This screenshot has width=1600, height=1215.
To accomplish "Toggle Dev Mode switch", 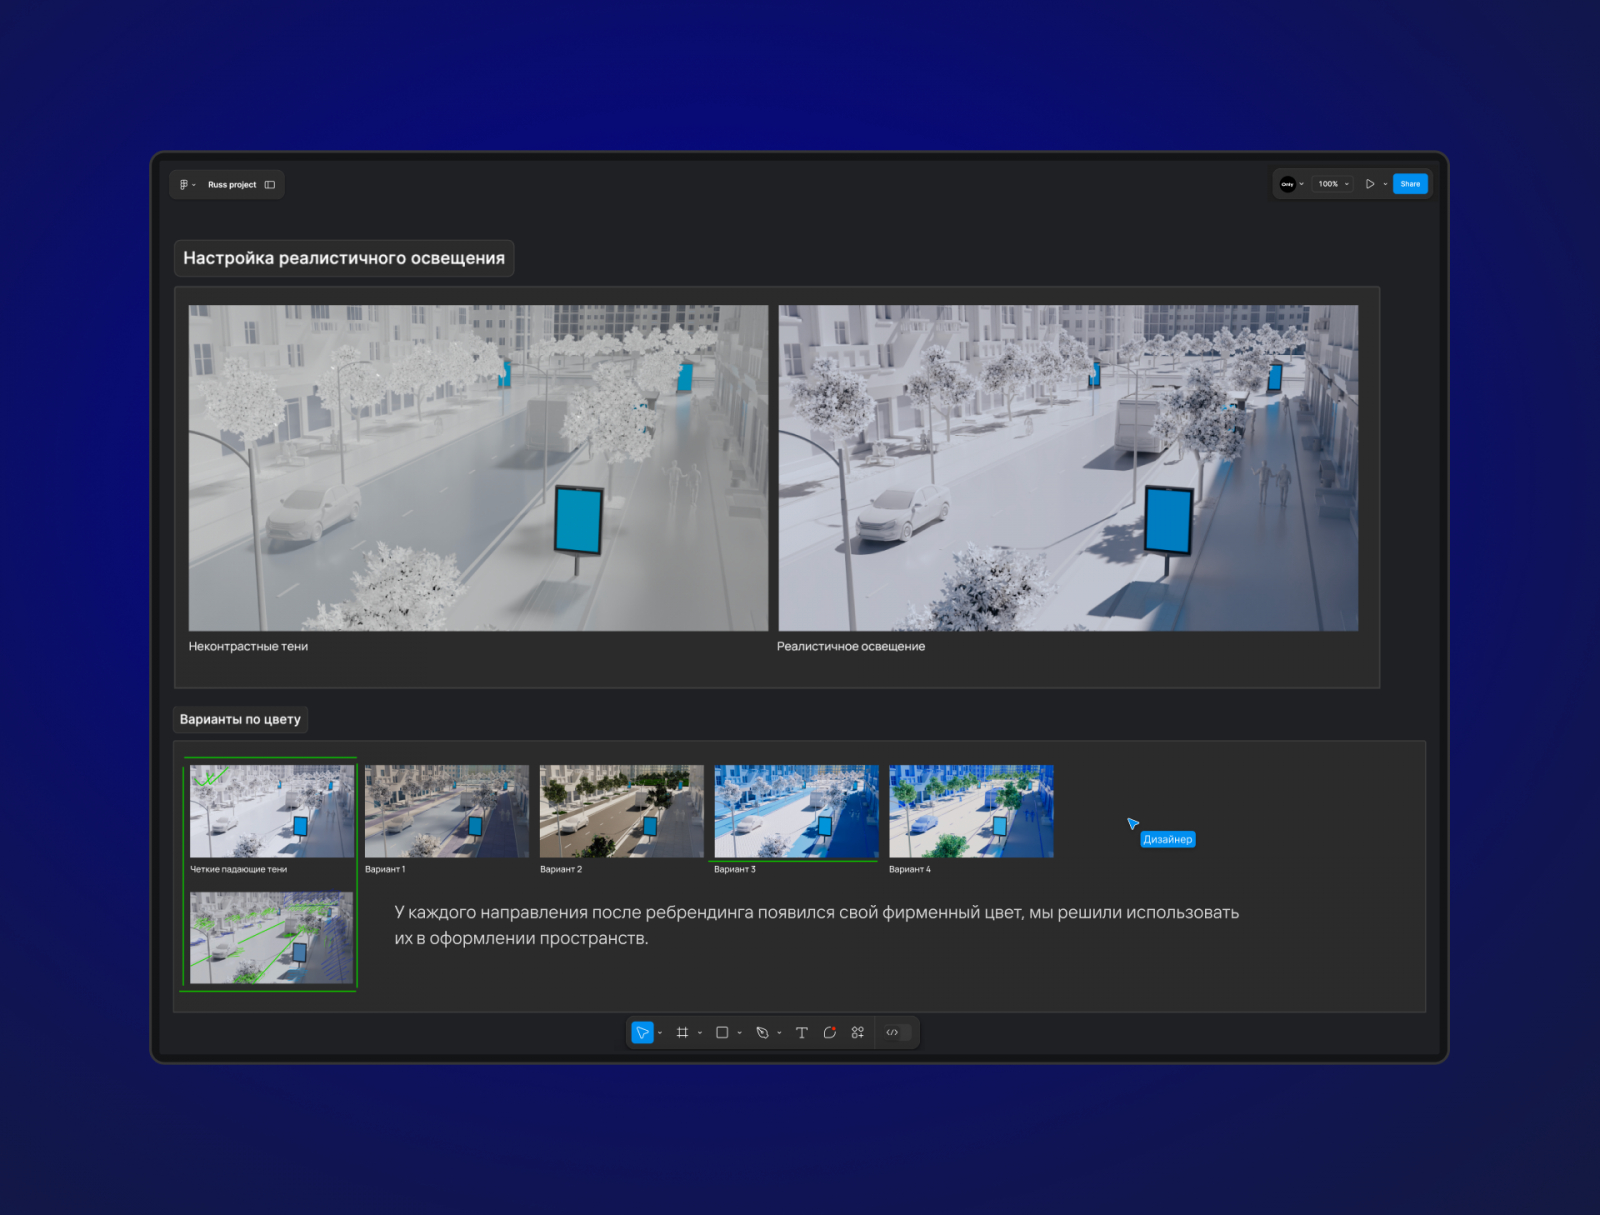I will [897, 1032].
